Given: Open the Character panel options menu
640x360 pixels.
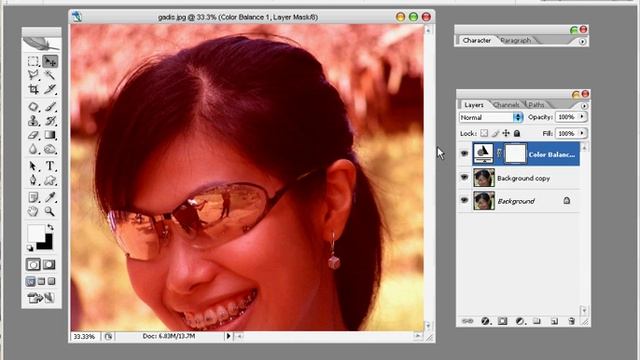Looking at the screenshot, I should tap(582, 41).
